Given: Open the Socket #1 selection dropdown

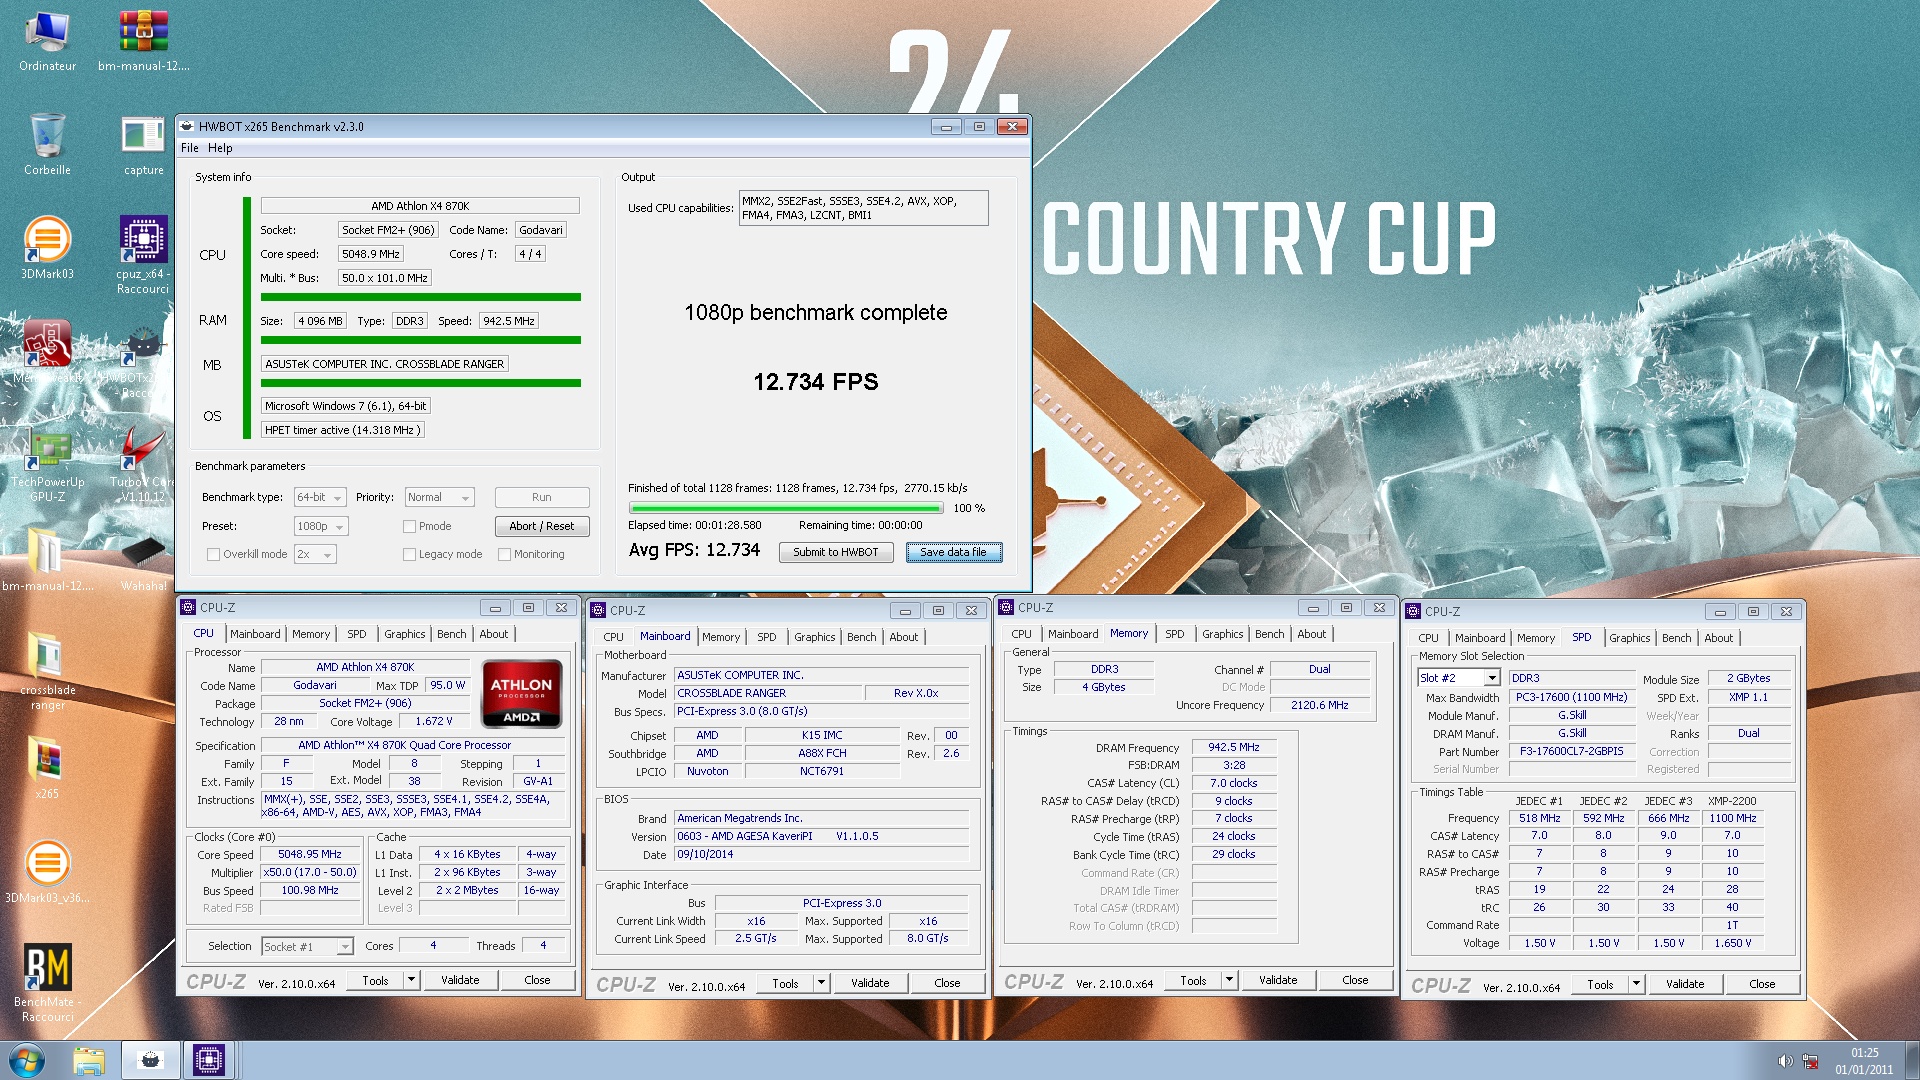Looking at the screenshot, I should 307,946.
